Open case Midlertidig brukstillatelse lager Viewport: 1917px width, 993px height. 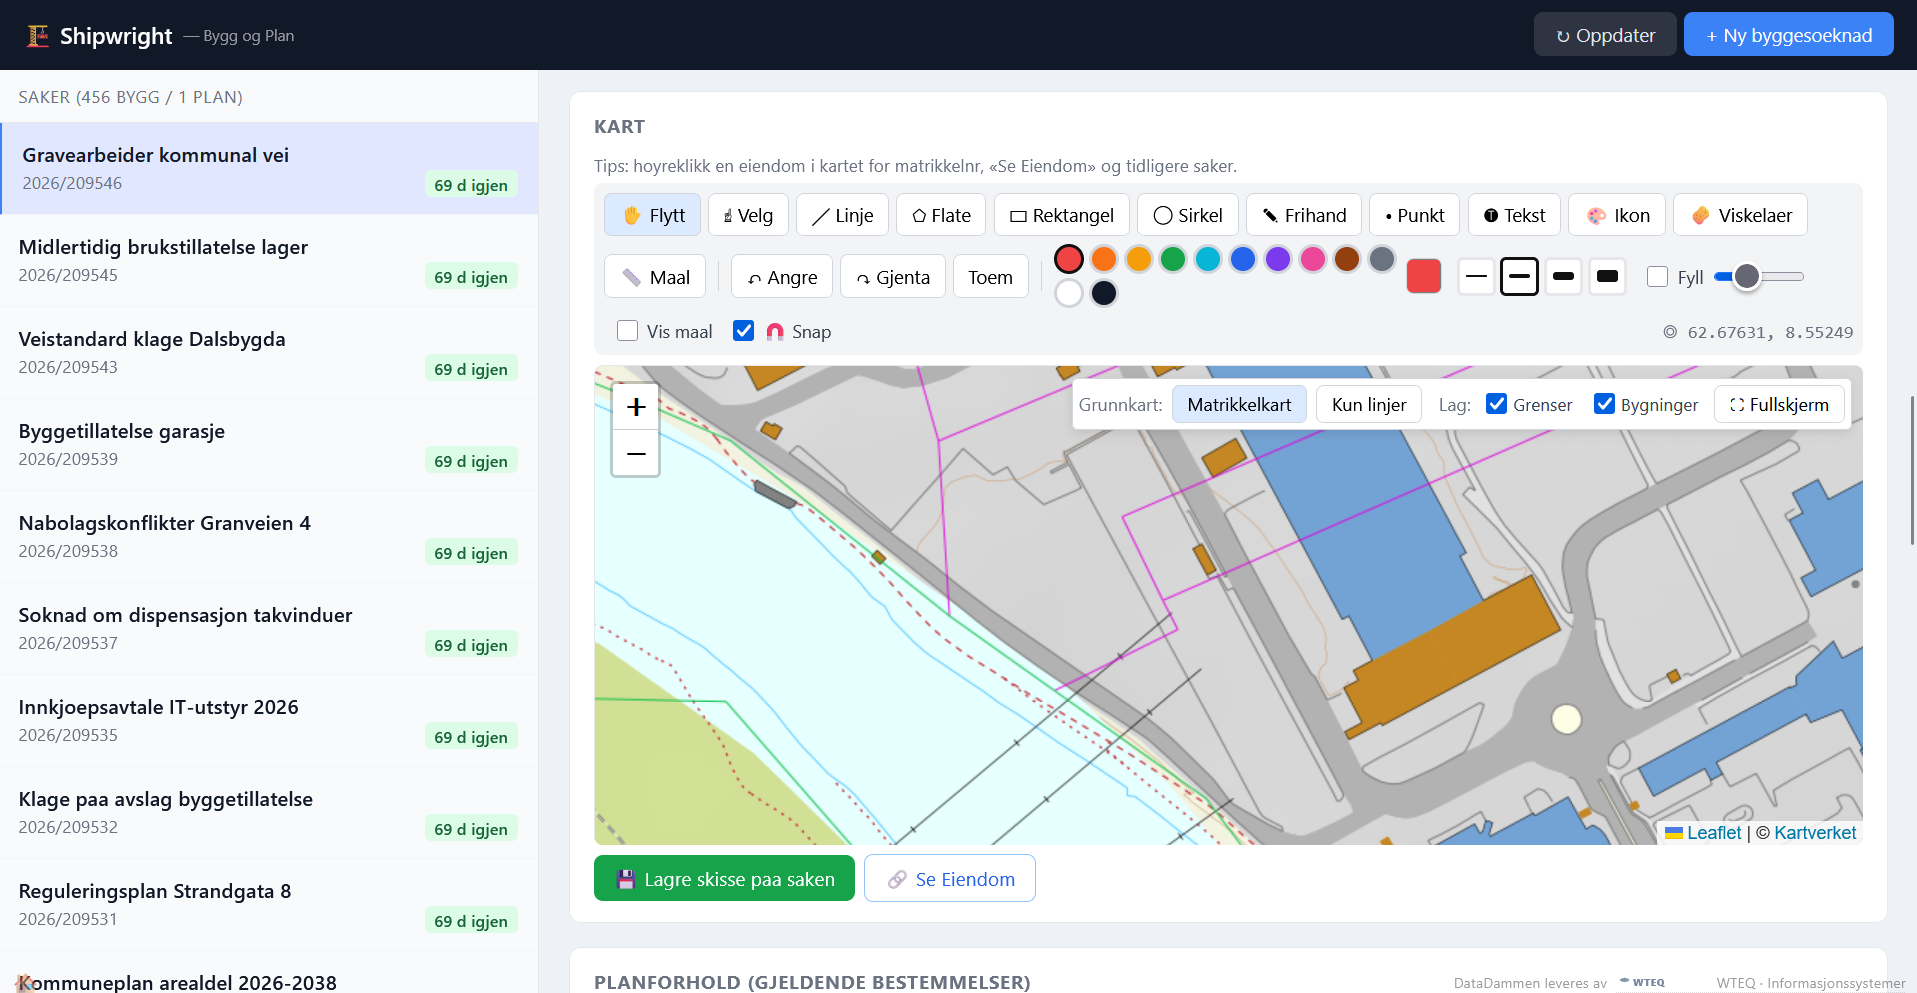coord(269,260)
